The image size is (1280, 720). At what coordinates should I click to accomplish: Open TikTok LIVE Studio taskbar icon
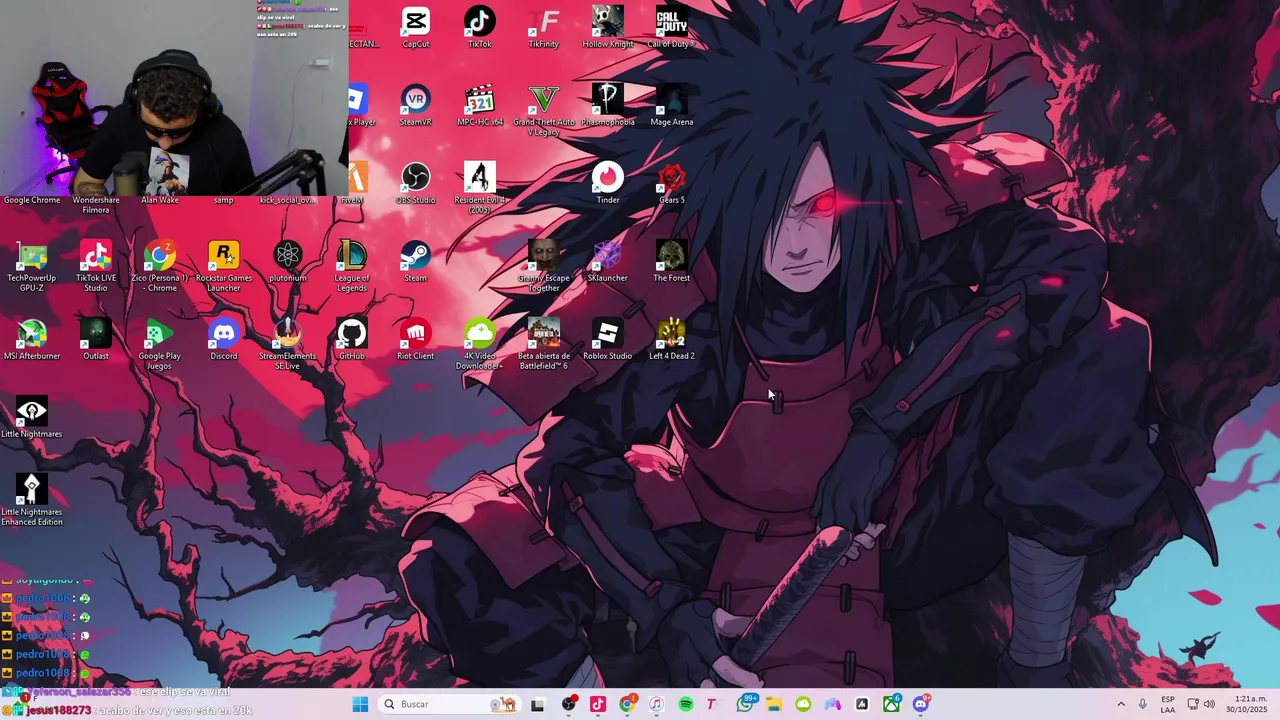[598, 704]
